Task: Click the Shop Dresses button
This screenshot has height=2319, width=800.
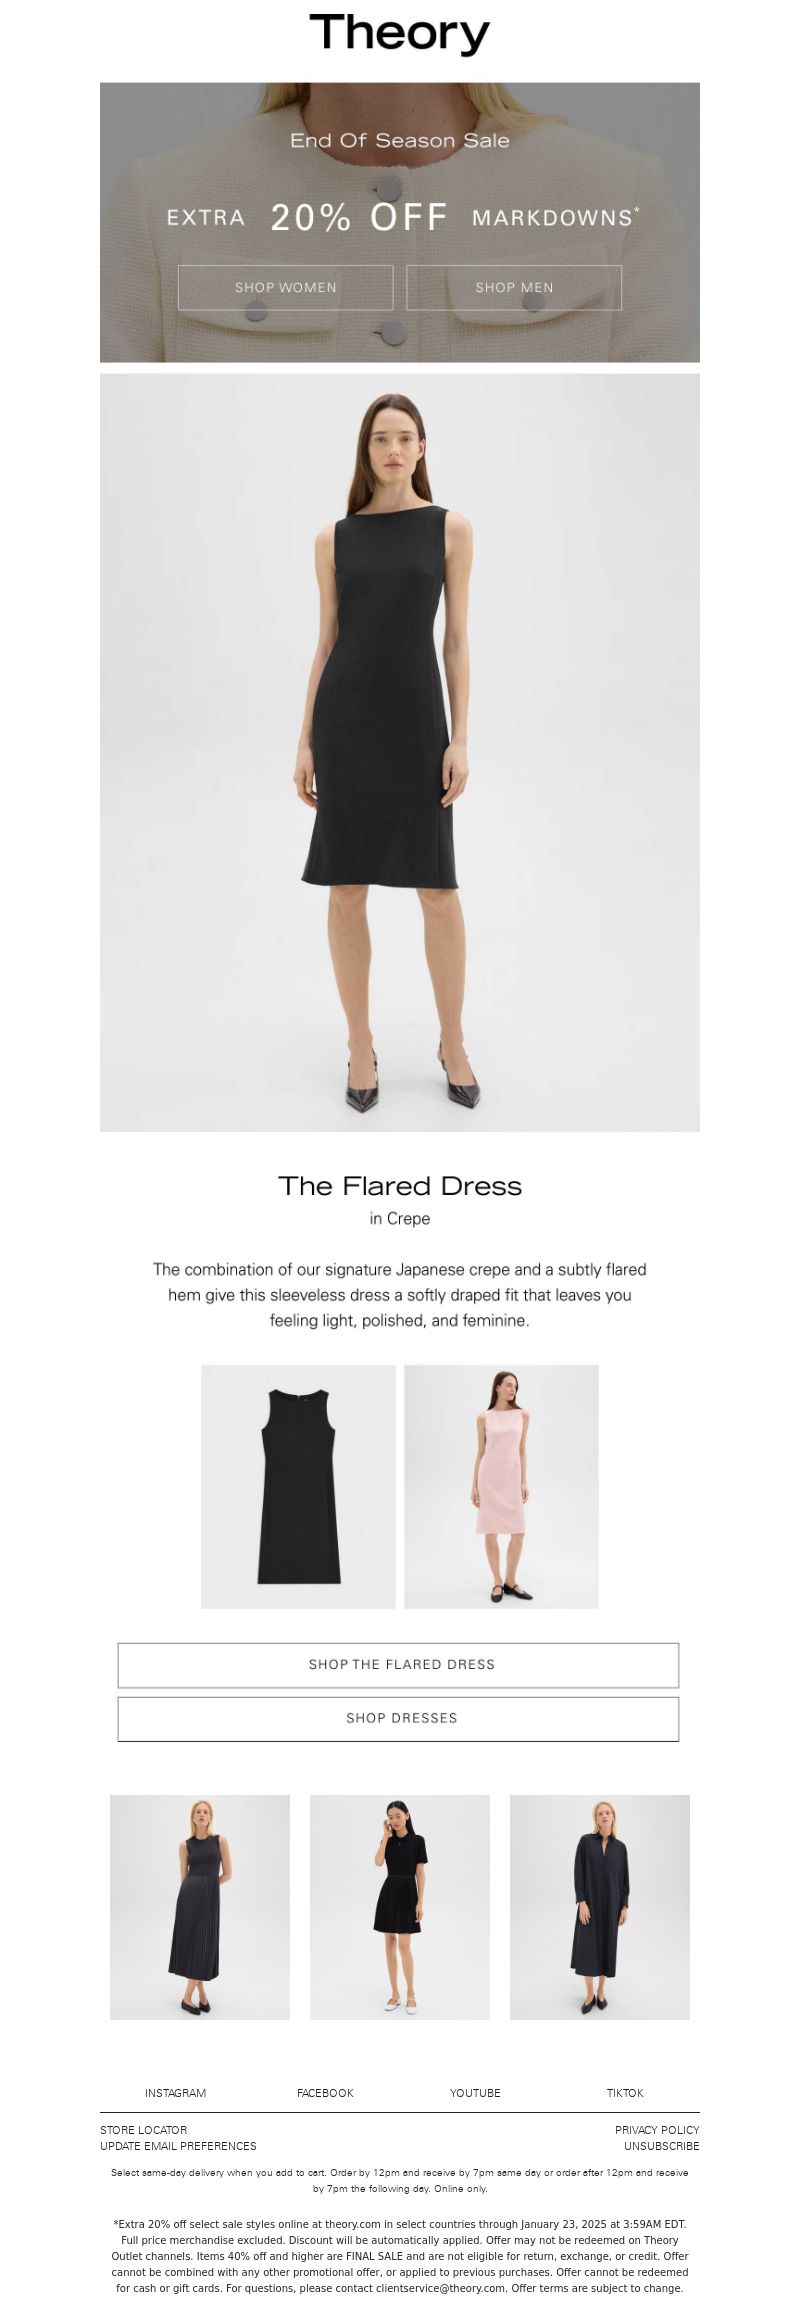Action: (398, 1718)
